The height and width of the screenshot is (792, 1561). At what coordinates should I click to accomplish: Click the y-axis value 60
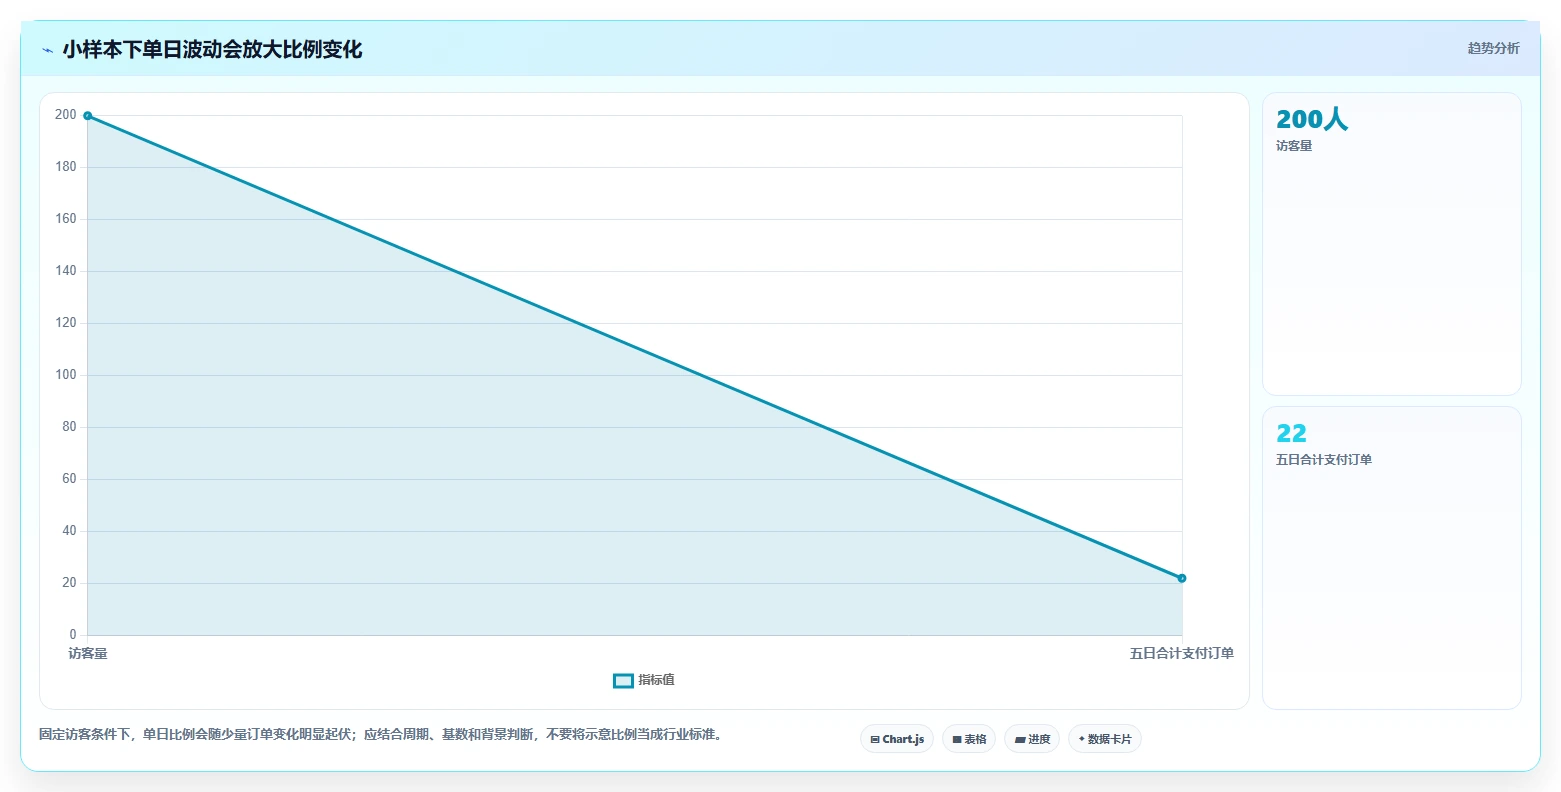tap(69, 479)
